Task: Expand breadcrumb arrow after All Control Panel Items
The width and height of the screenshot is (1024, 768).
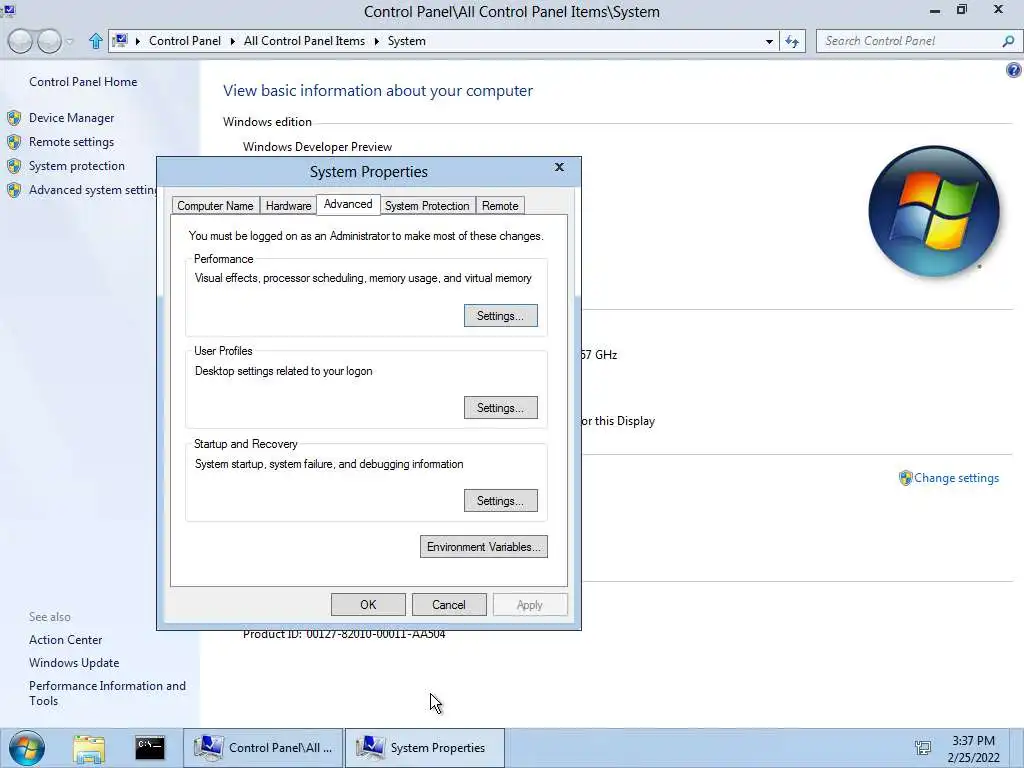Action: click(377, 41)
